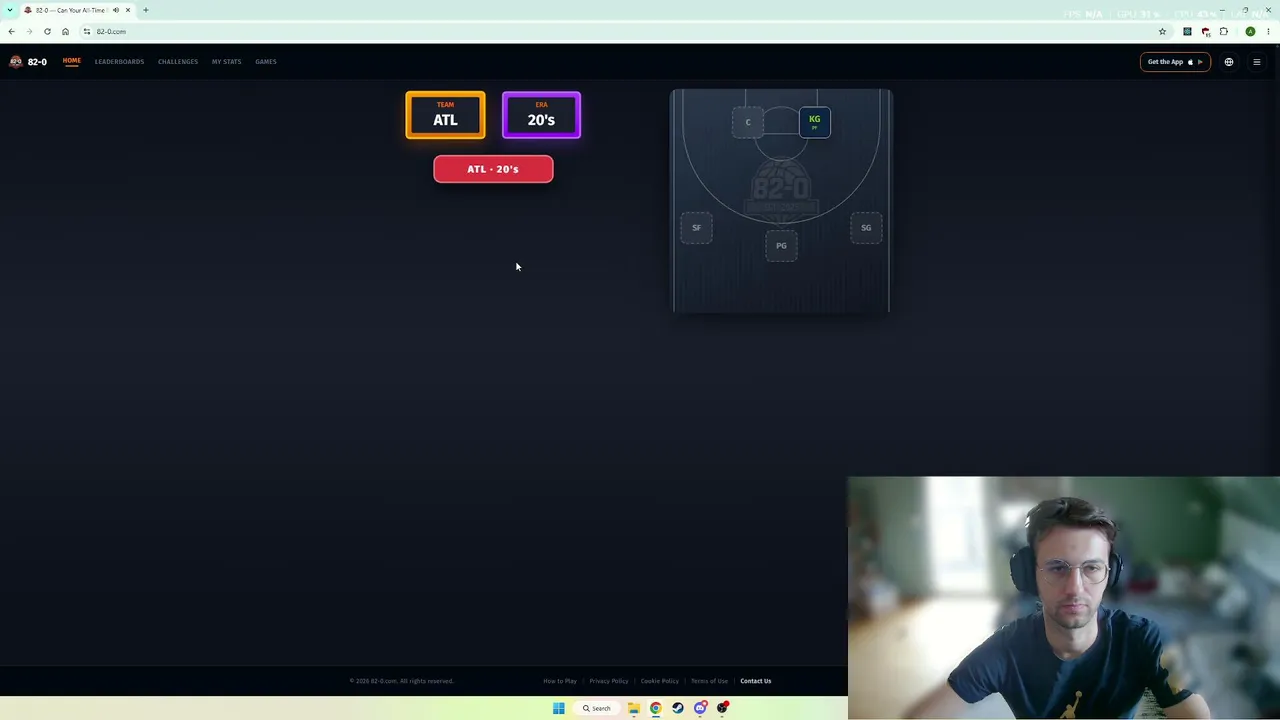Open OBS icon on taskbar
Viewport: 1280px width, 720px height.
(722, 708)
